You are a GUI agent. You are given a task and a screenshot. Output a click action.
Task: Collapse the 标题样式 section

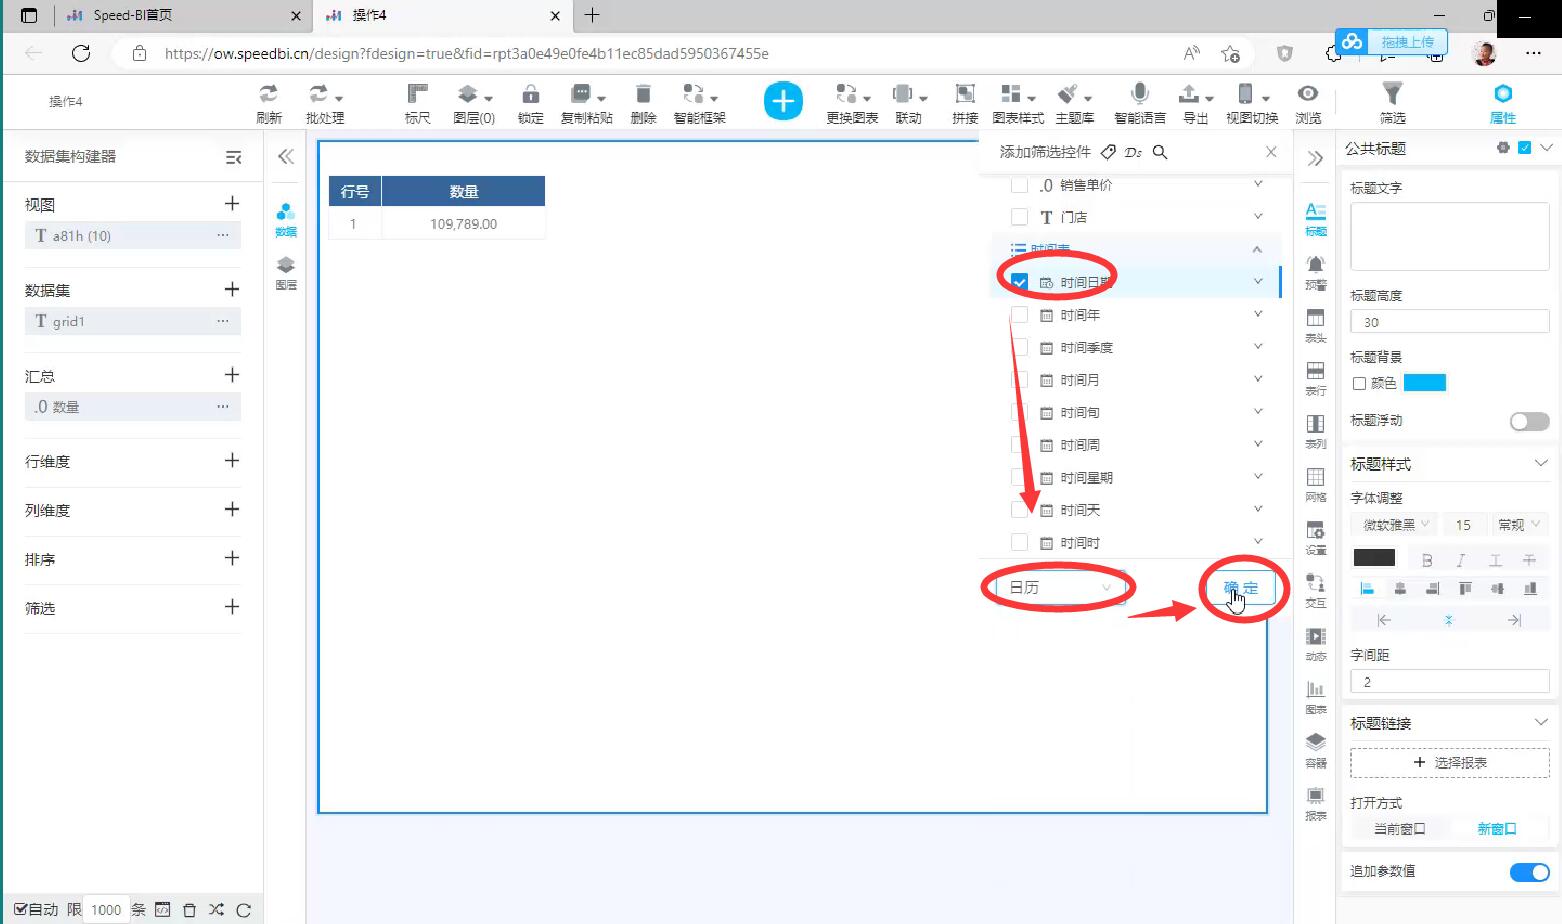tap(1541, 463)
